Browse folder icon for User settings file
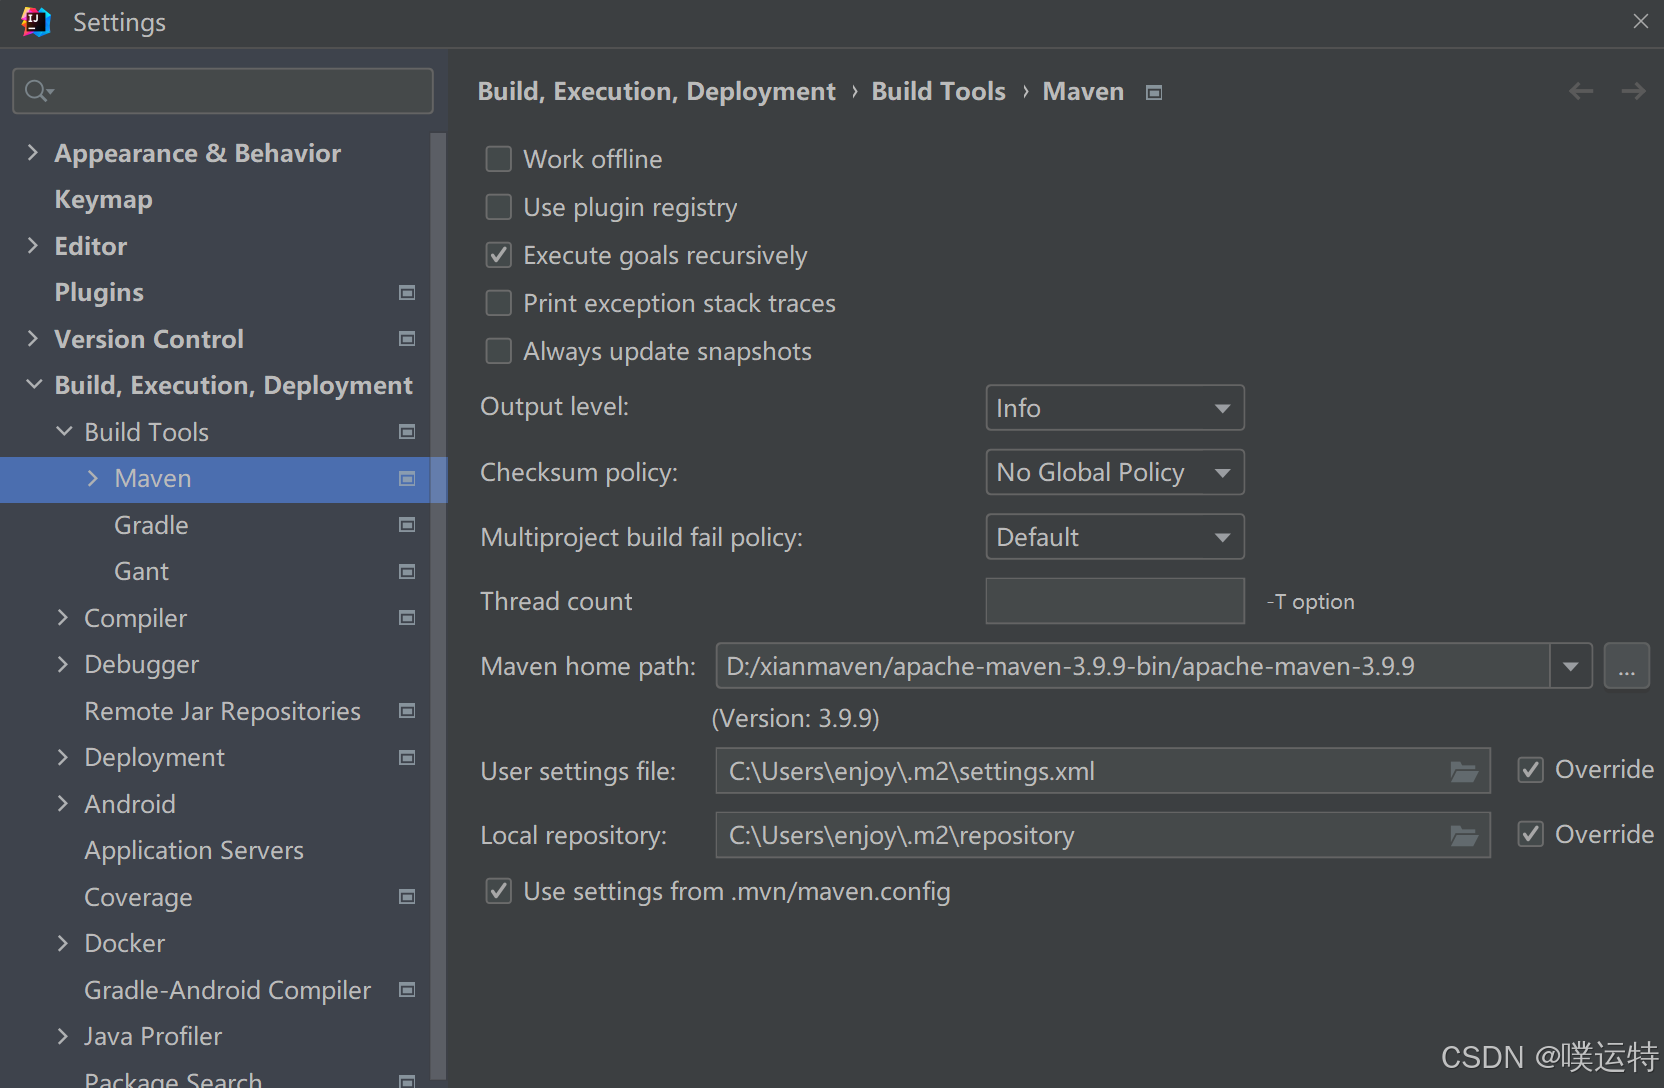 coord(1464,771)
